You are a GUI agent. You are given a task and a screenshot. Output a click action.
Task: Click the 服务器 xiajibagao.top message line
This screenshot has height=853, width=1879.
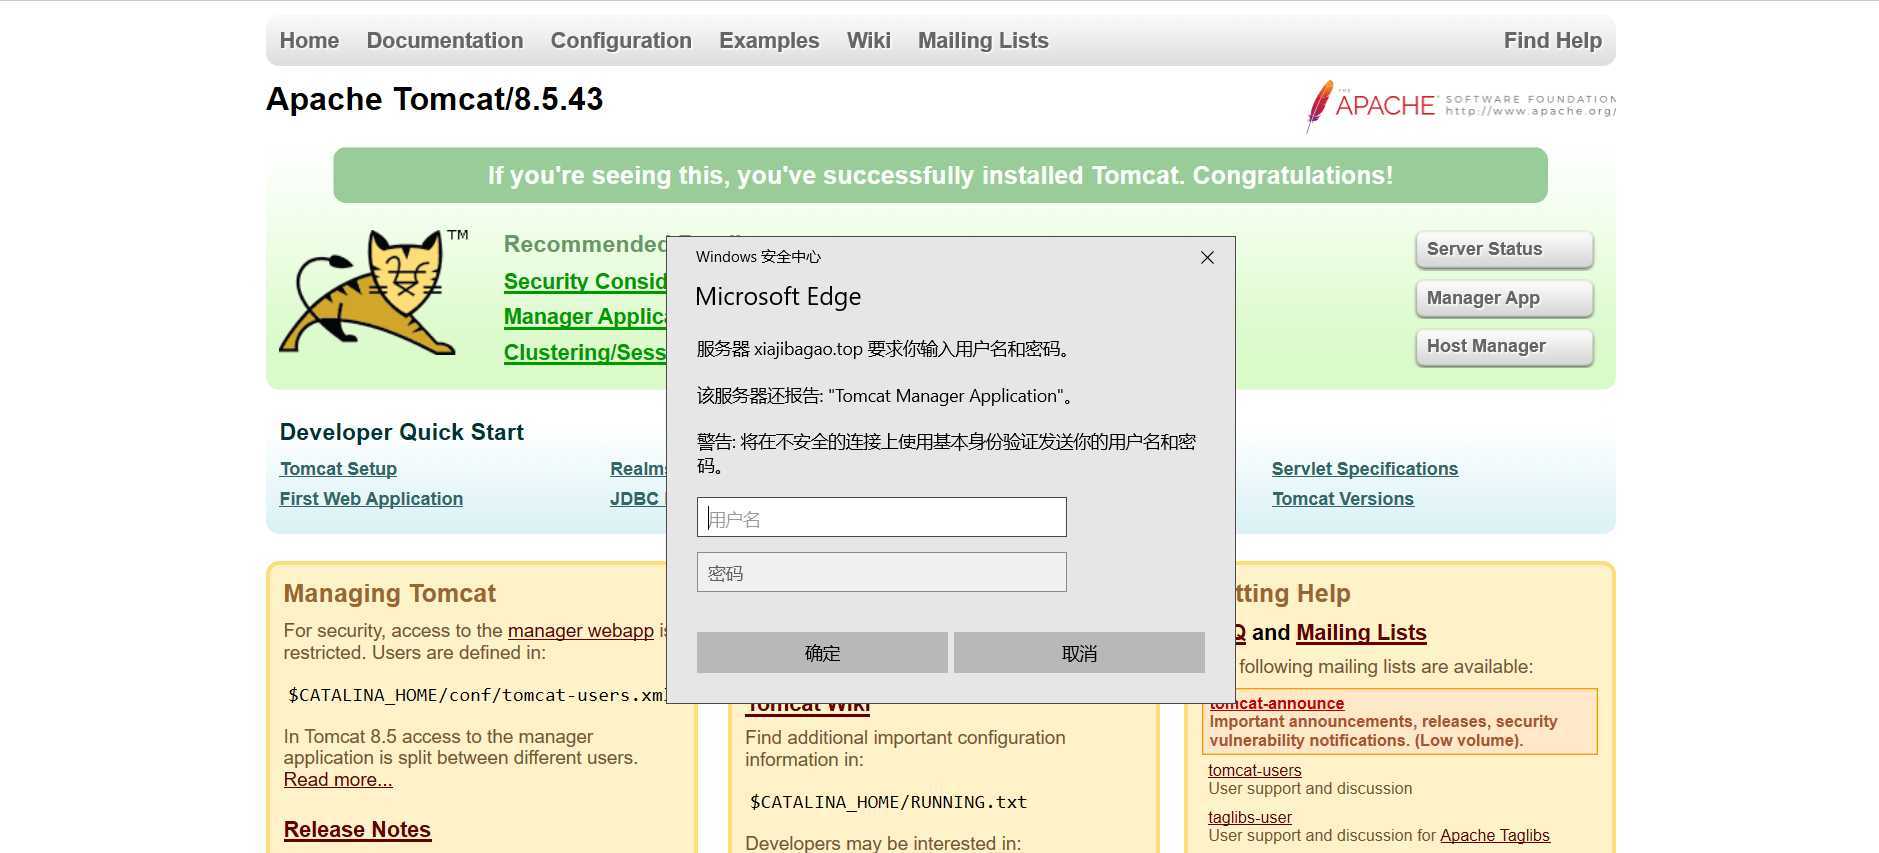click(x=885, y=349)
